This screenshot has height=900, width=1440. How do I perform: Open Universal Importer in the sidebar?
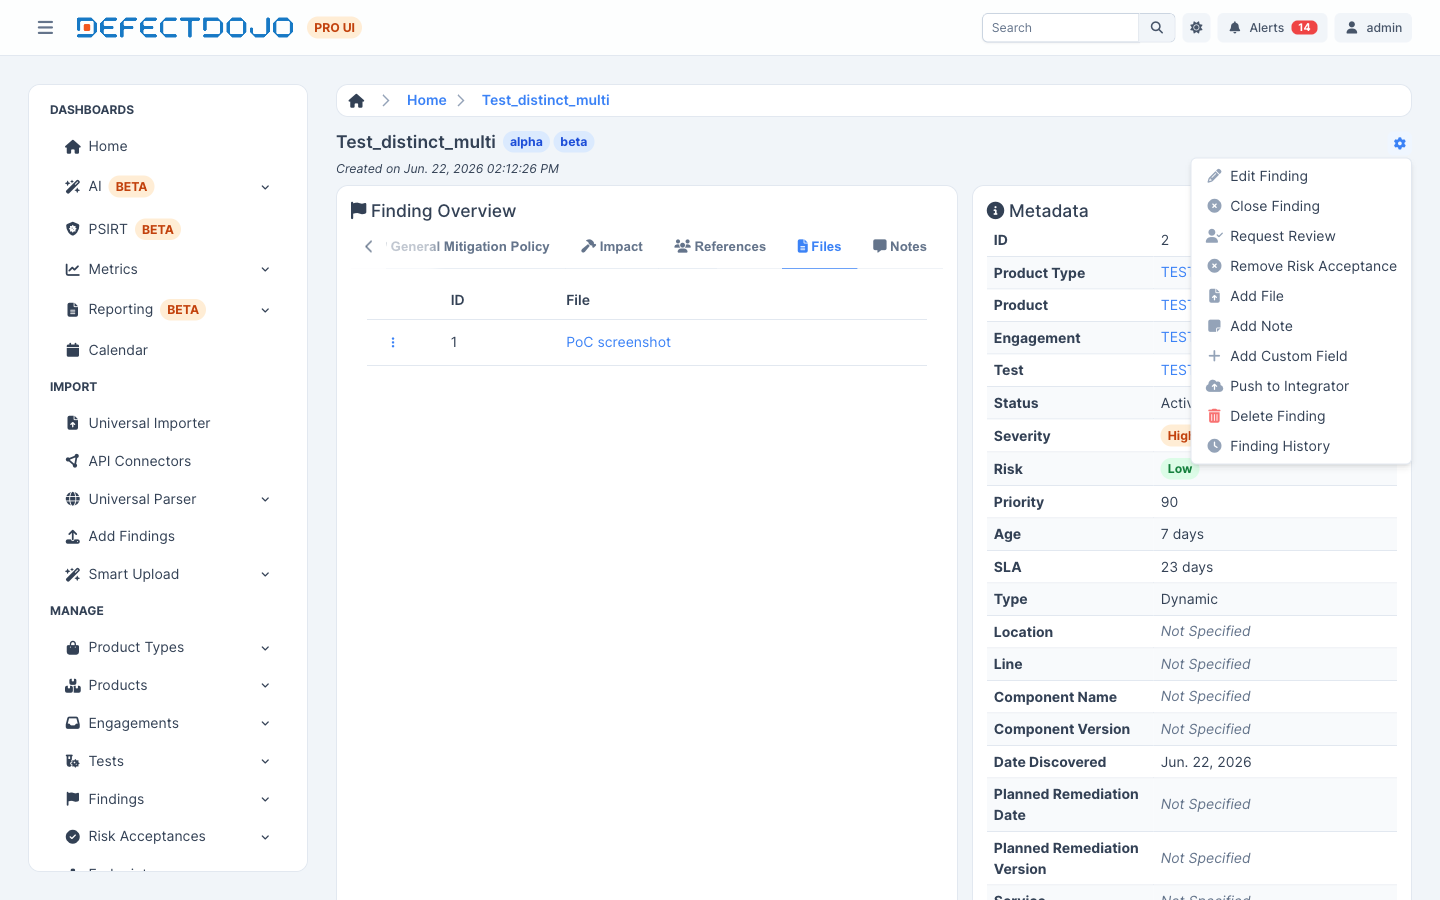pyautogui.click(x=168, y=423)
